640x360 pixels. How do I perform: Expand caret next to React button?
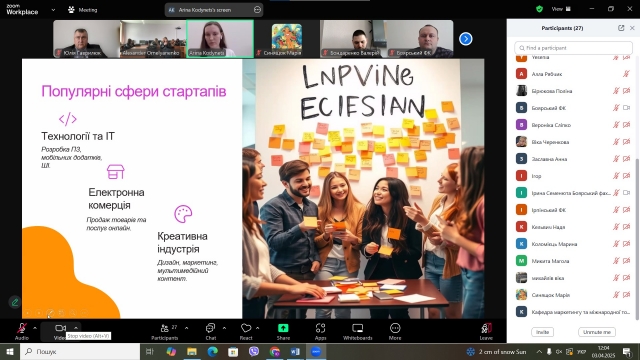(258, 328)
